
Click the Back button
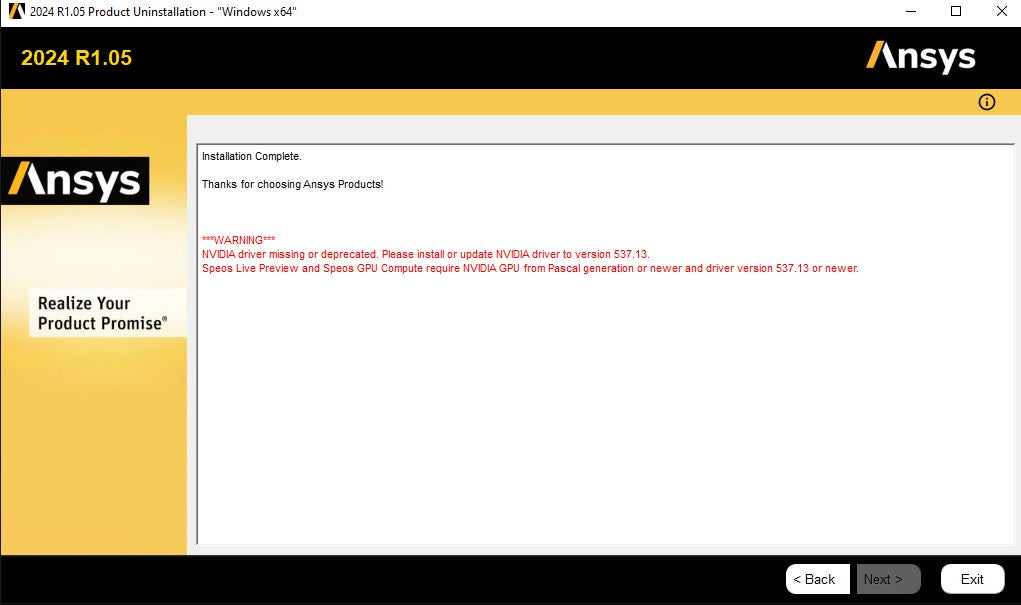[817, 579]
